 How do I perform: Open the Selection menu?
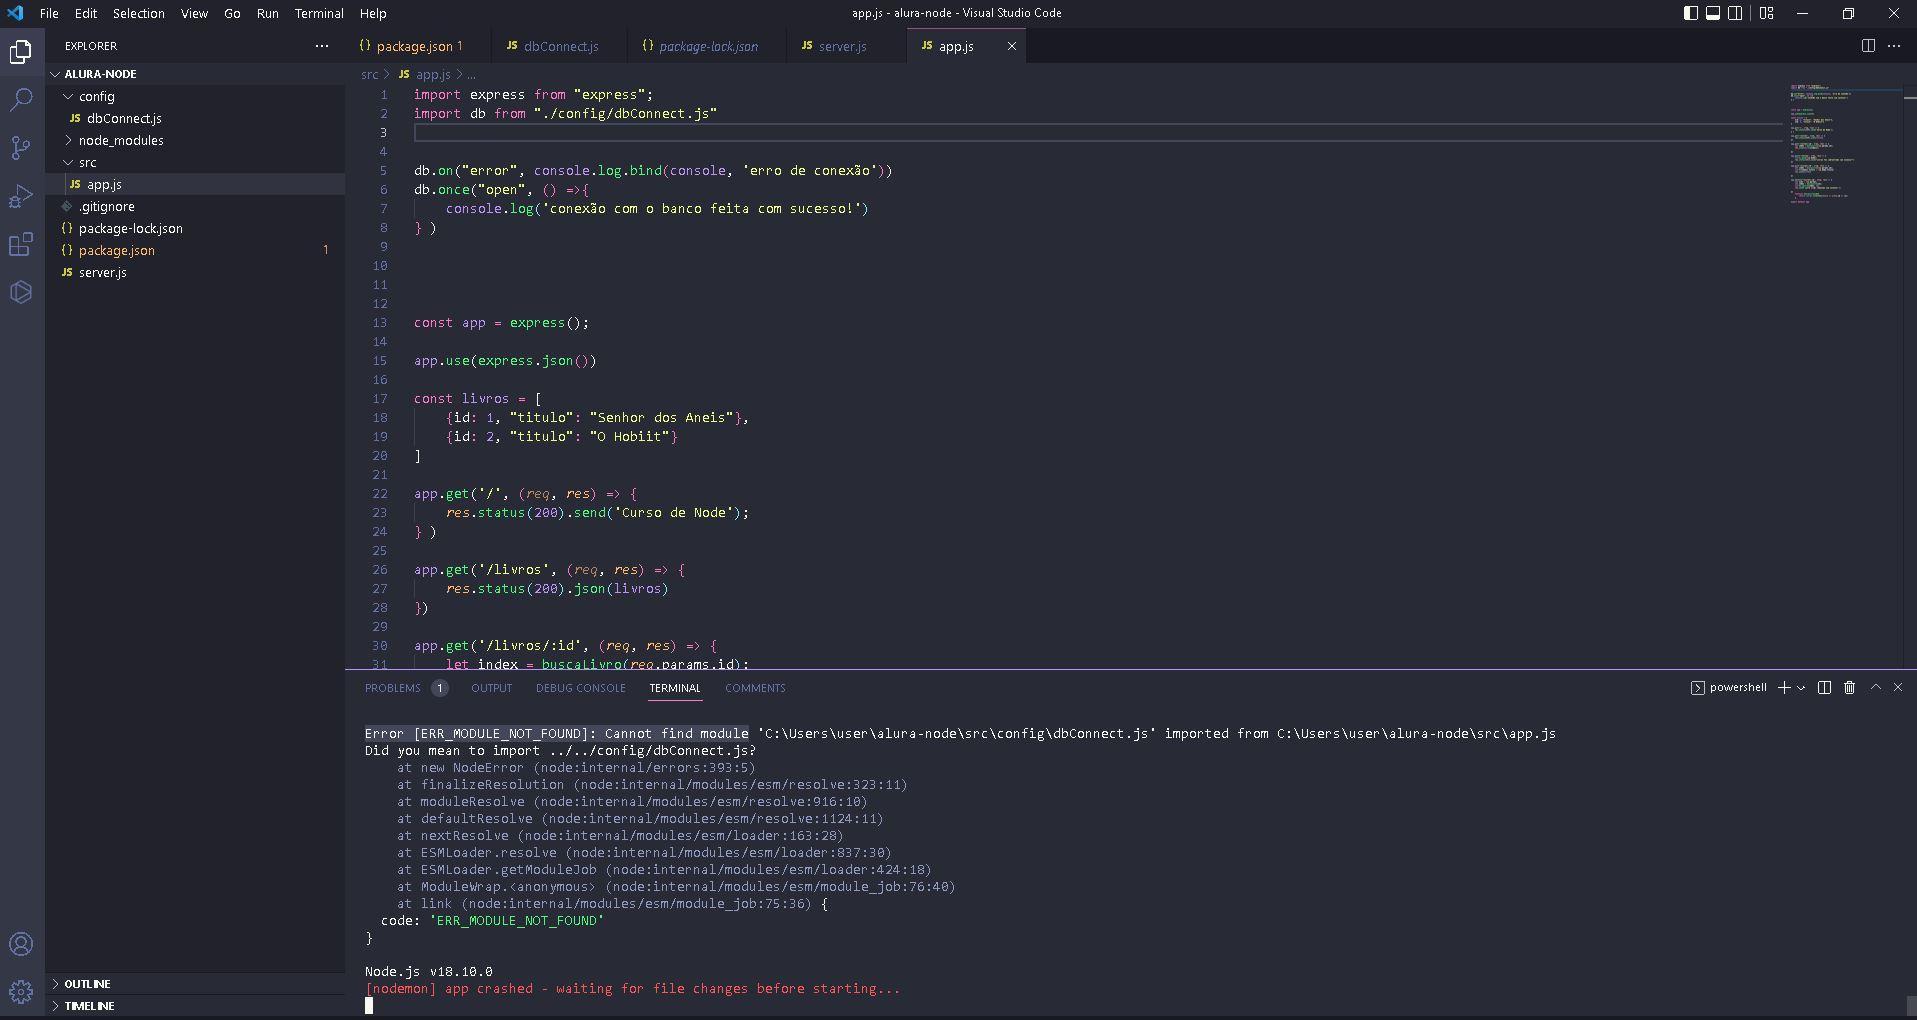tap(138, 13)
